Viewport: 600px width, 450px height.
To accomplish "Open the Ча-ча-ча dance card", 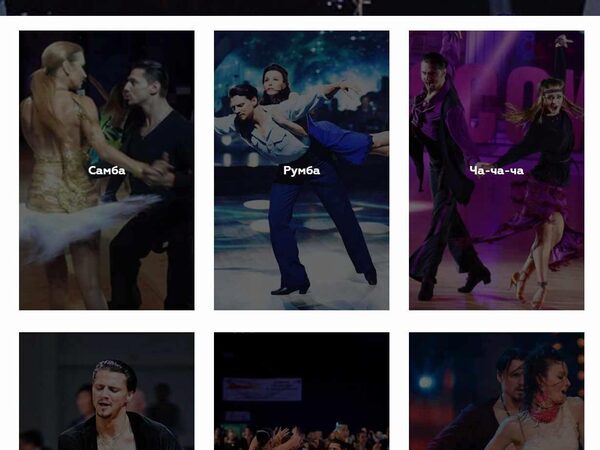I will click(x=496, y=170).
